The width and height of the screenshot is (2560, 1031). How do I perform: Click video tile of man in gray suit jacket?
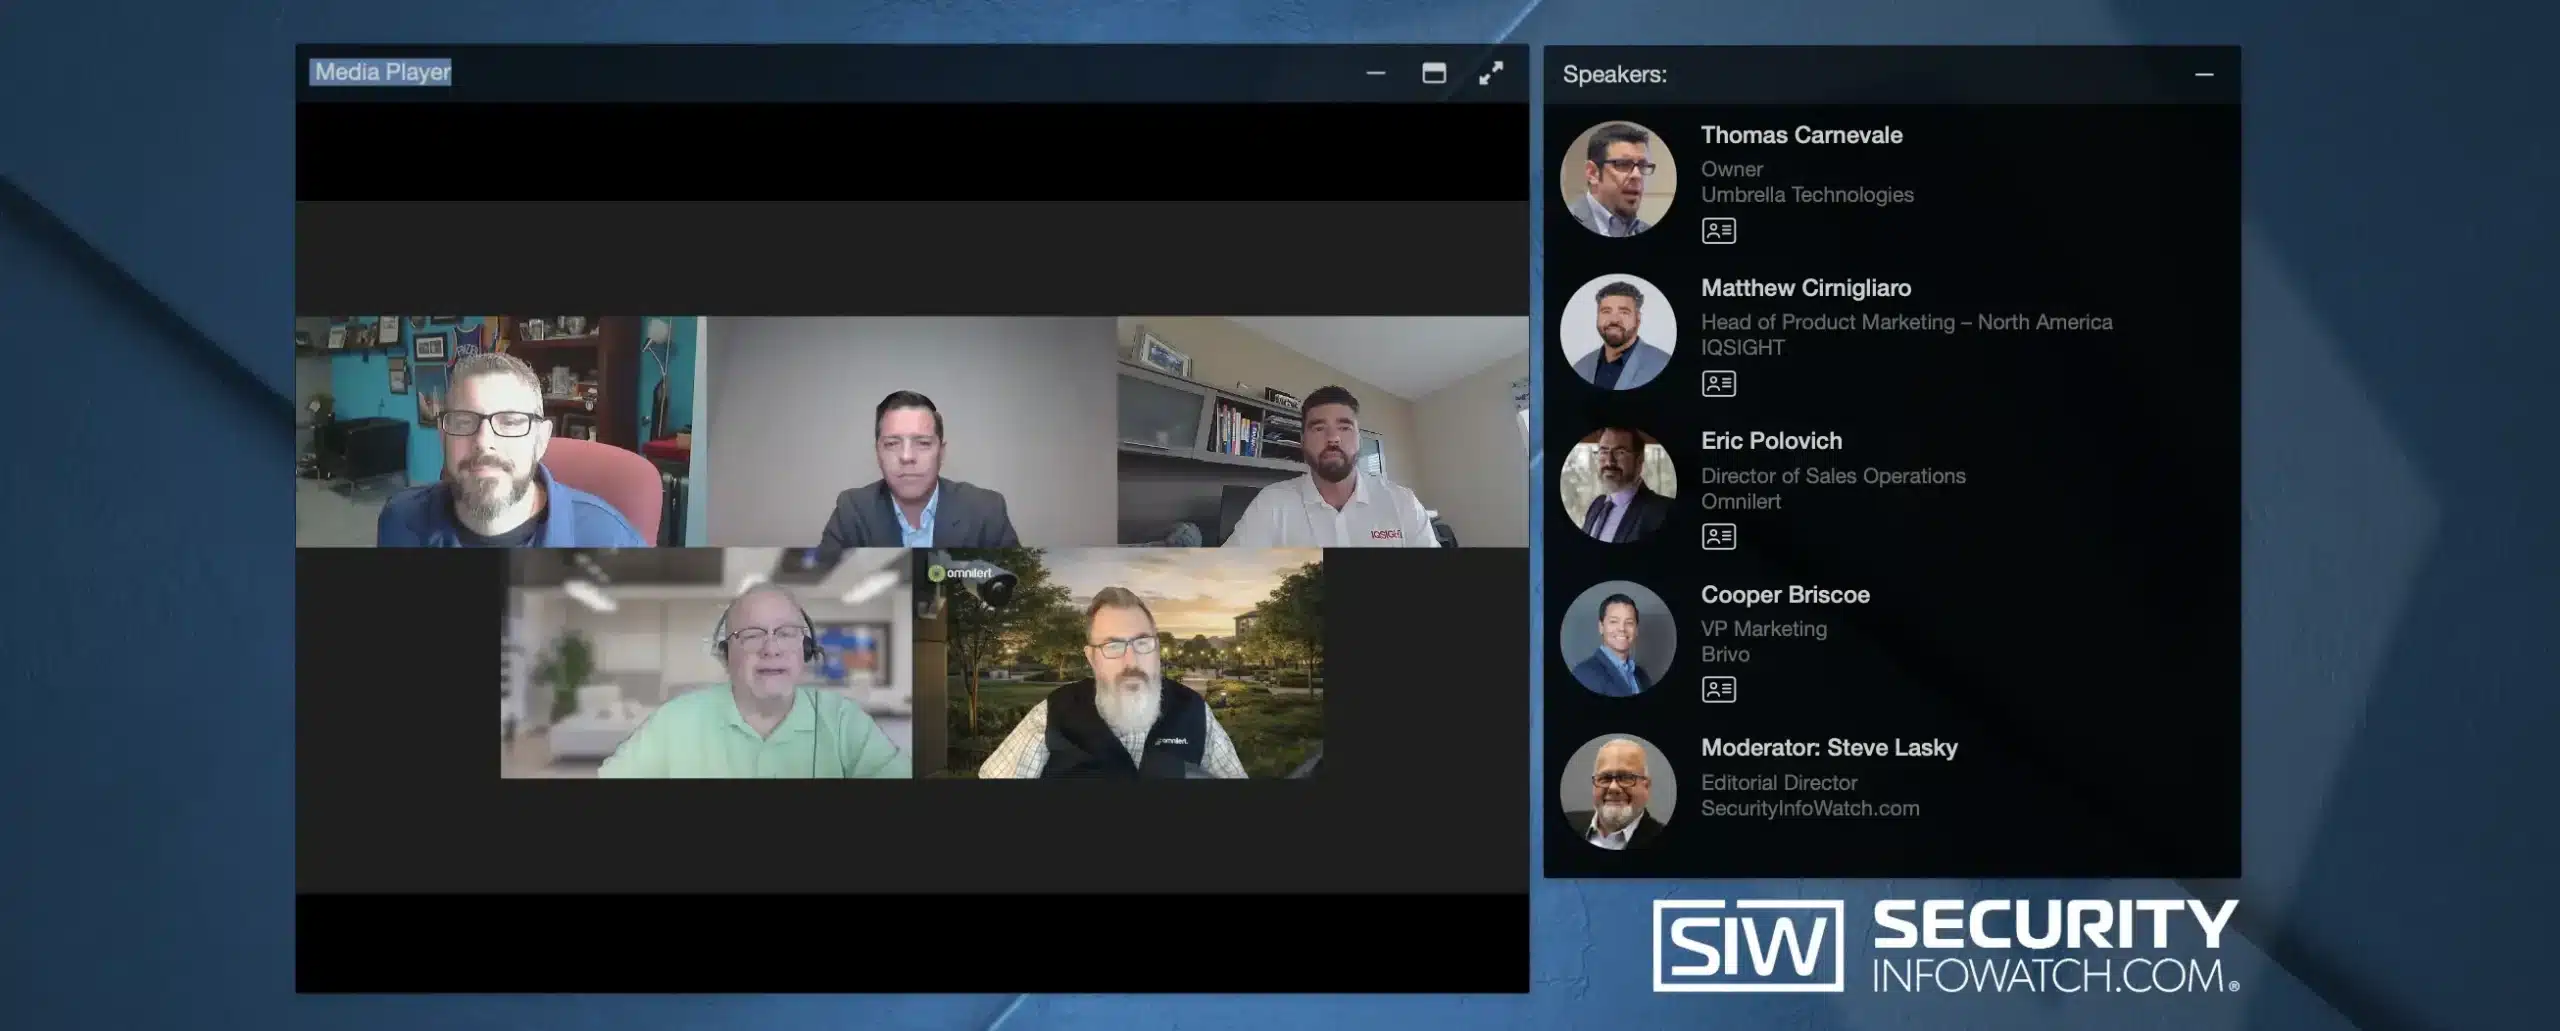tap(912, 432)
